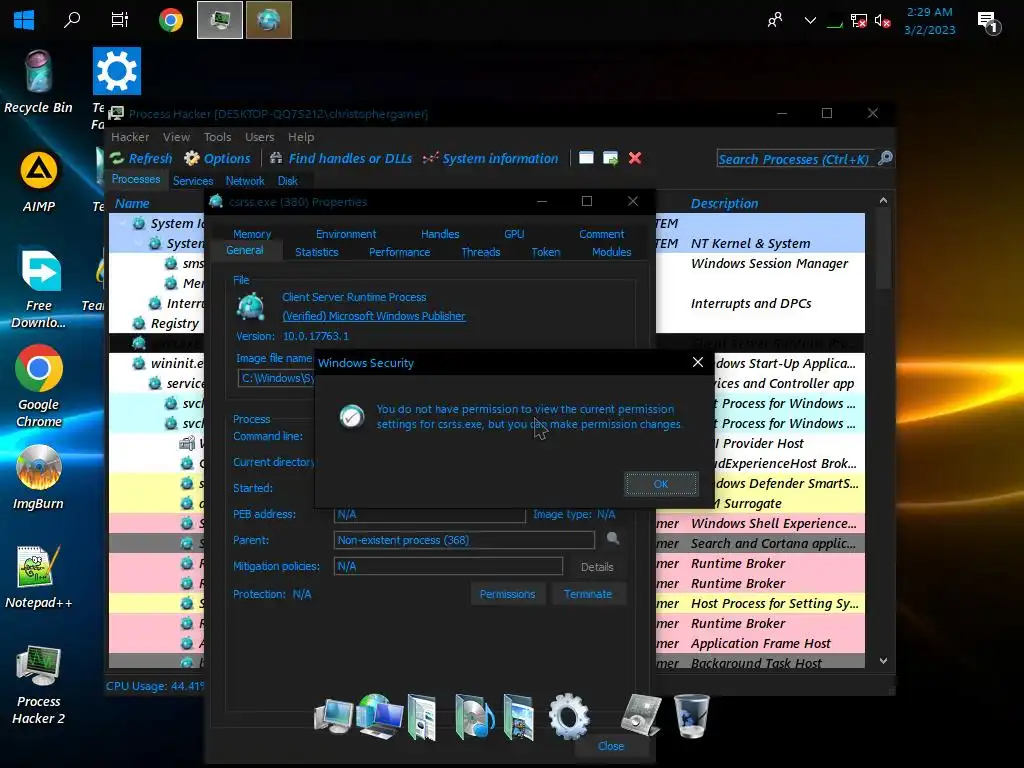Open the Windows Start menu
Screen dimensions: 1024x768
24,20
